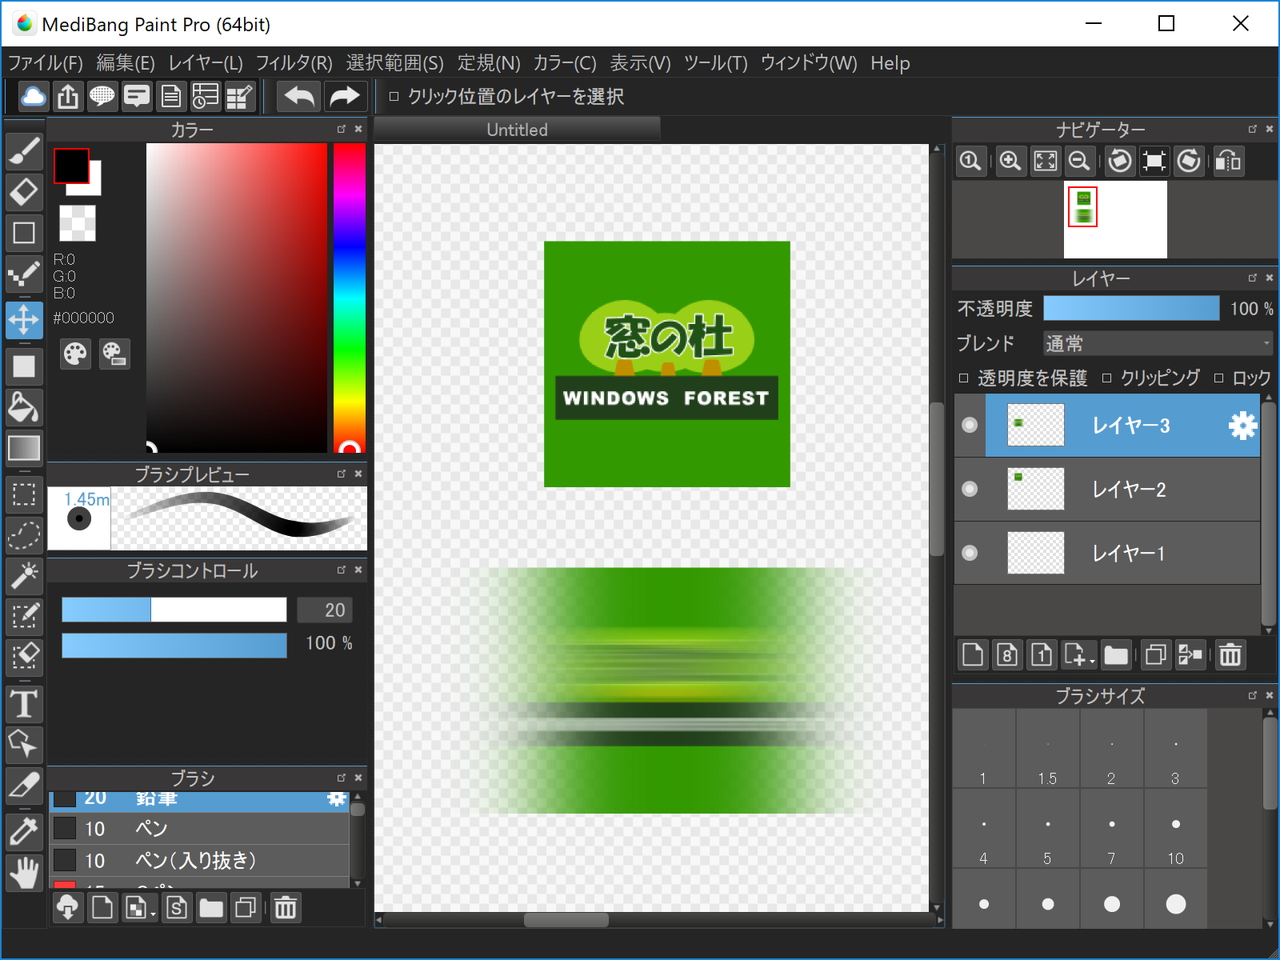
Task: Open the ファイル(F) menu
Action: tap(44, 62)
